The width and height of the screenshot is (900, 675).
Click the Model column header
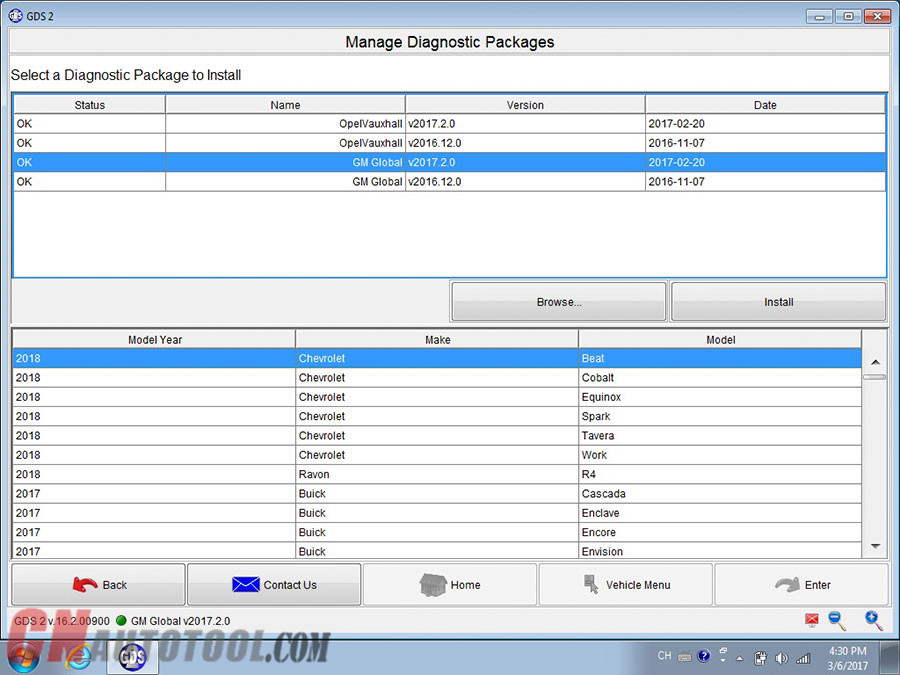coord(720,339)
